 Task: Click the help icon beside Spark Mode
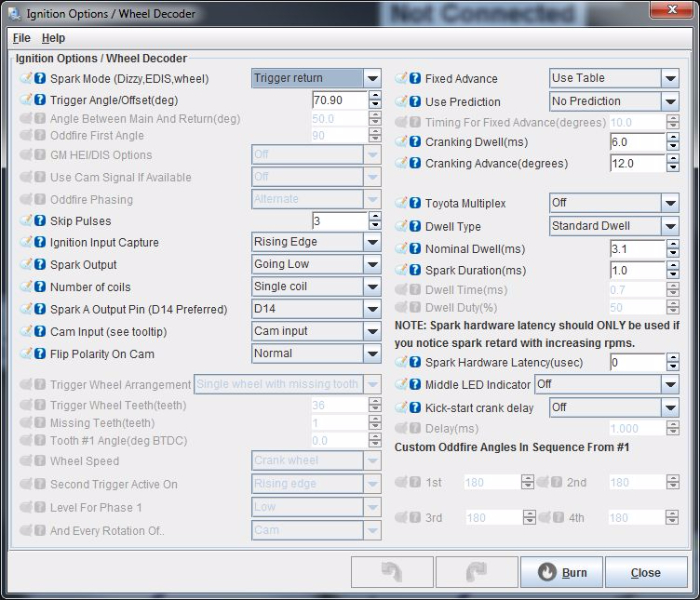tap(40, 78)
